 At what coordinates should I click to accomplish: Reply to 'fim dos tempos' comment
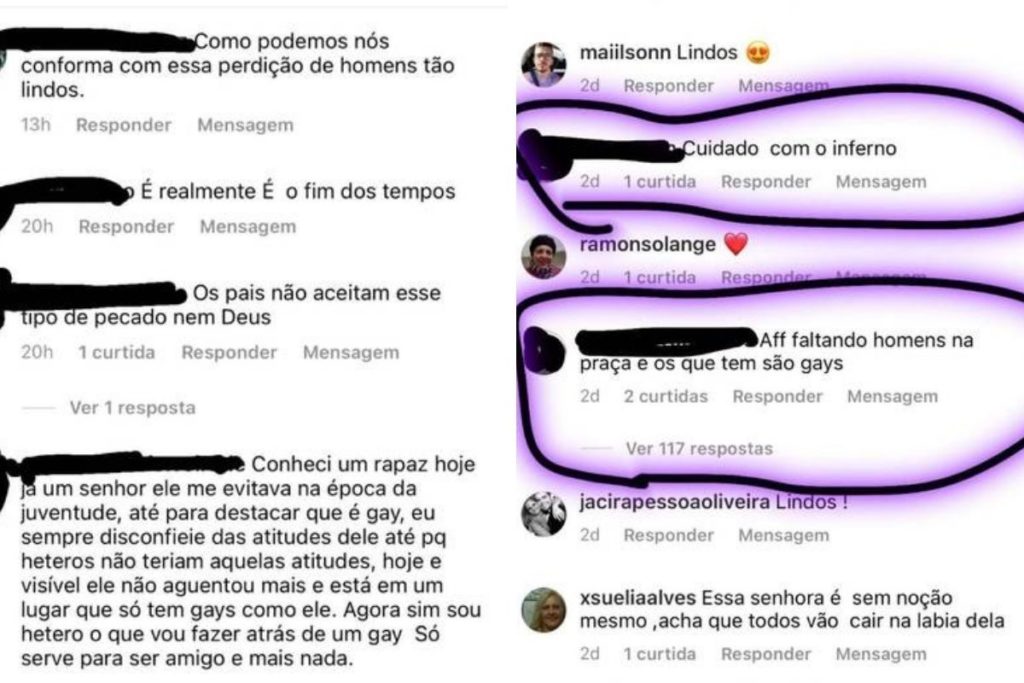pyautogui.click(x=126, y=227)
